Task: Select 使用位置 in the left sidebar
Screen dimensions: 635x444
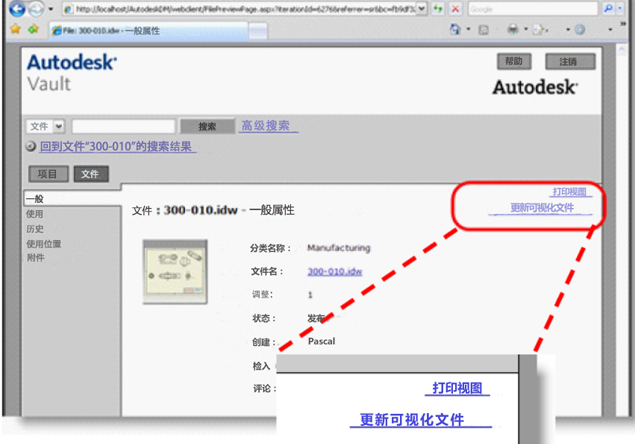Action: (44, 243)
